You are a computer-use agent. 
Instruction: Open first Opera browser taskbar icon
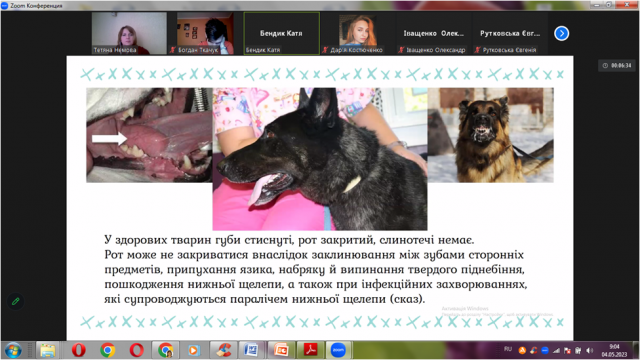point(78,350)
